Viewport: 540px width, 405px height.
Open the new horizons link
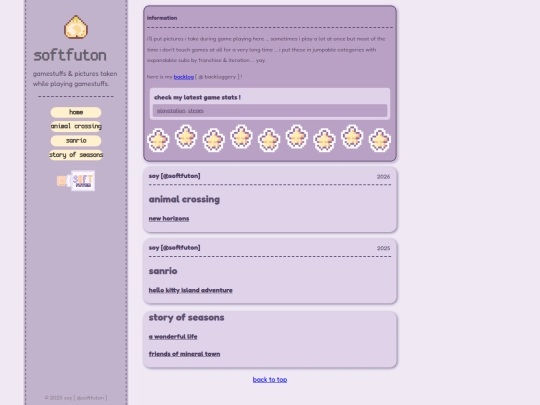pos(169,218)
